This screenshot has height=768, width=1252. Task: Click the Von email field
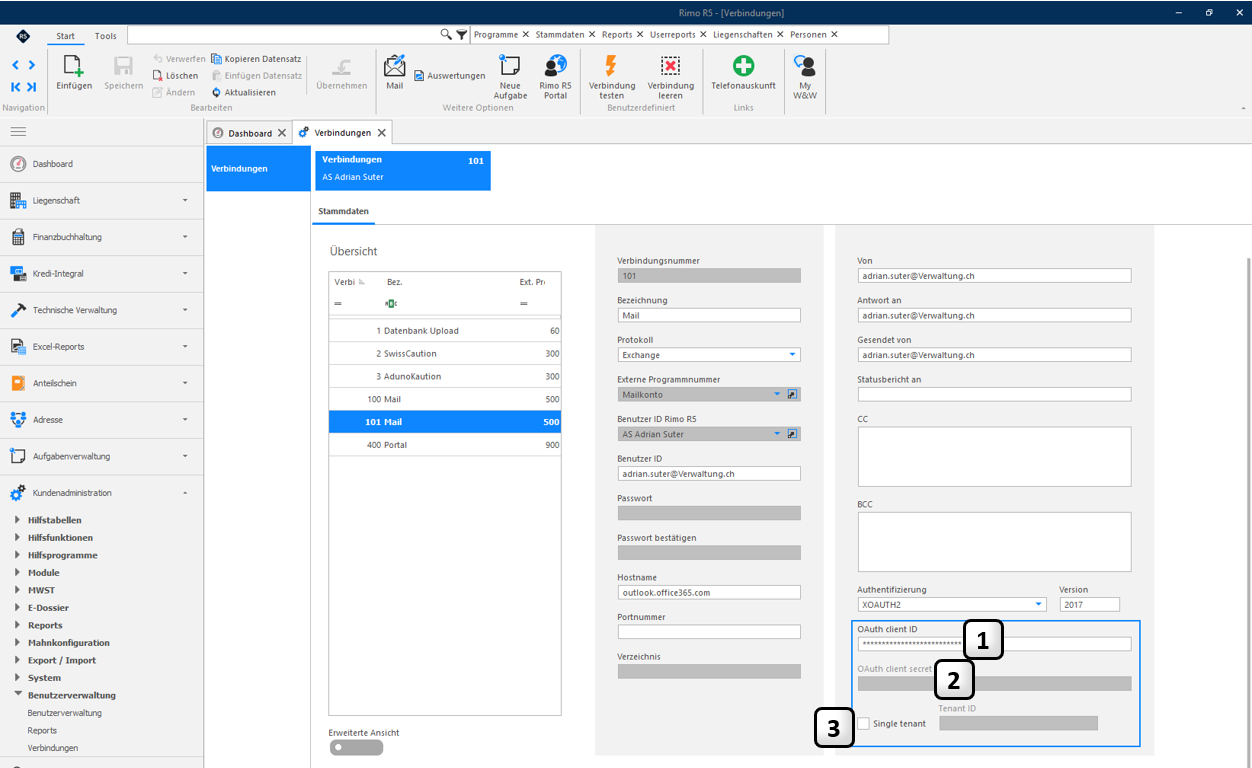(994, 276)
